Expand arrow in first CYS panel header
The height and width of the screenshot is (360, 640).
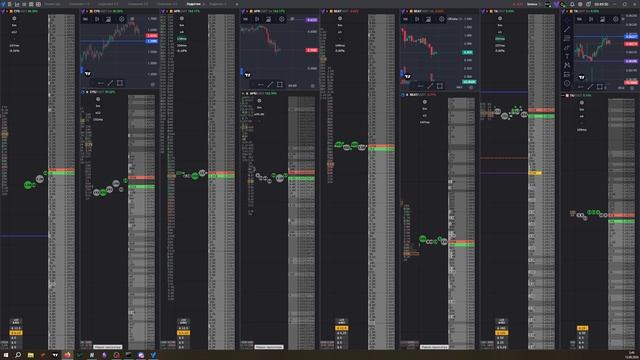tap(7, 11)
